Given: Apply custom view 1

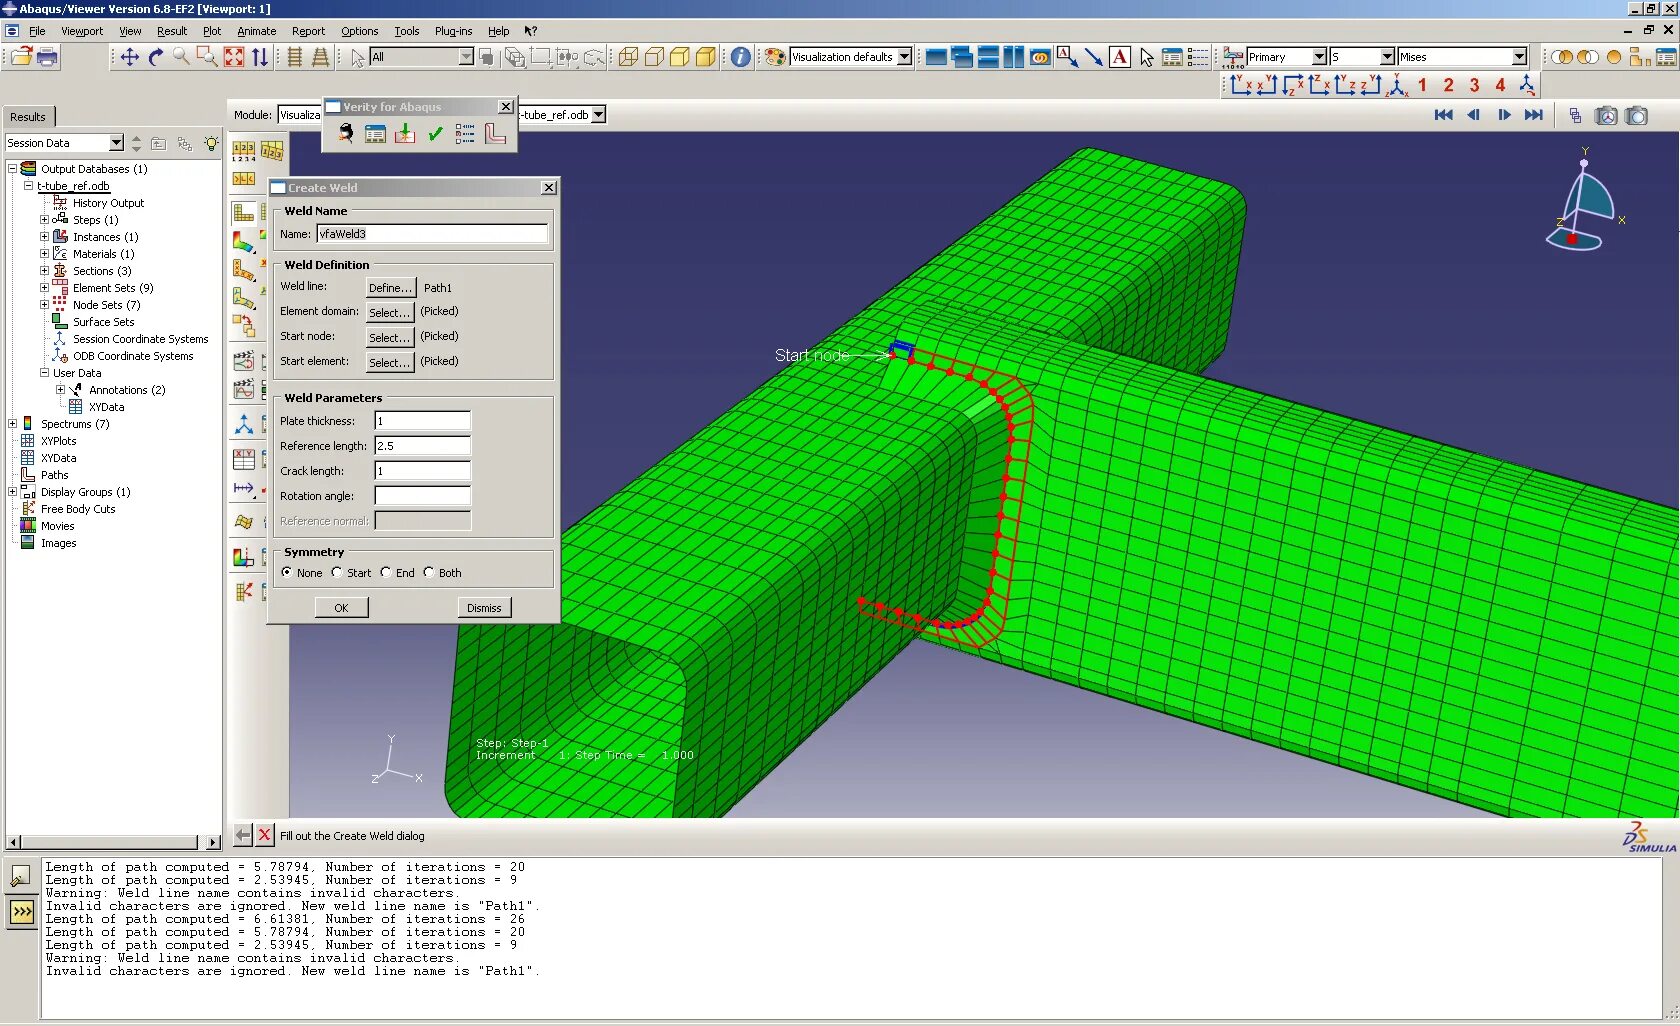Looking at the screenshot, I should pyautogui.click(x=1422, y=86).
